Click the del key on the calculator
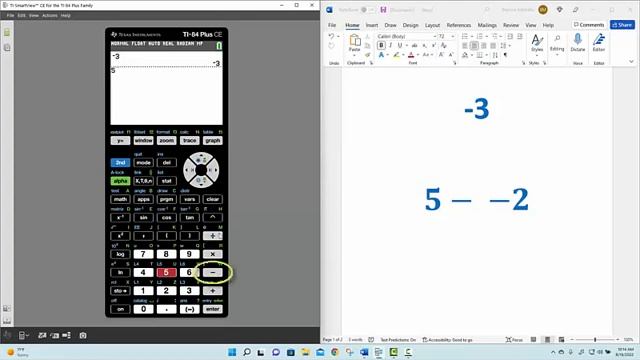 tap(167, 162)
